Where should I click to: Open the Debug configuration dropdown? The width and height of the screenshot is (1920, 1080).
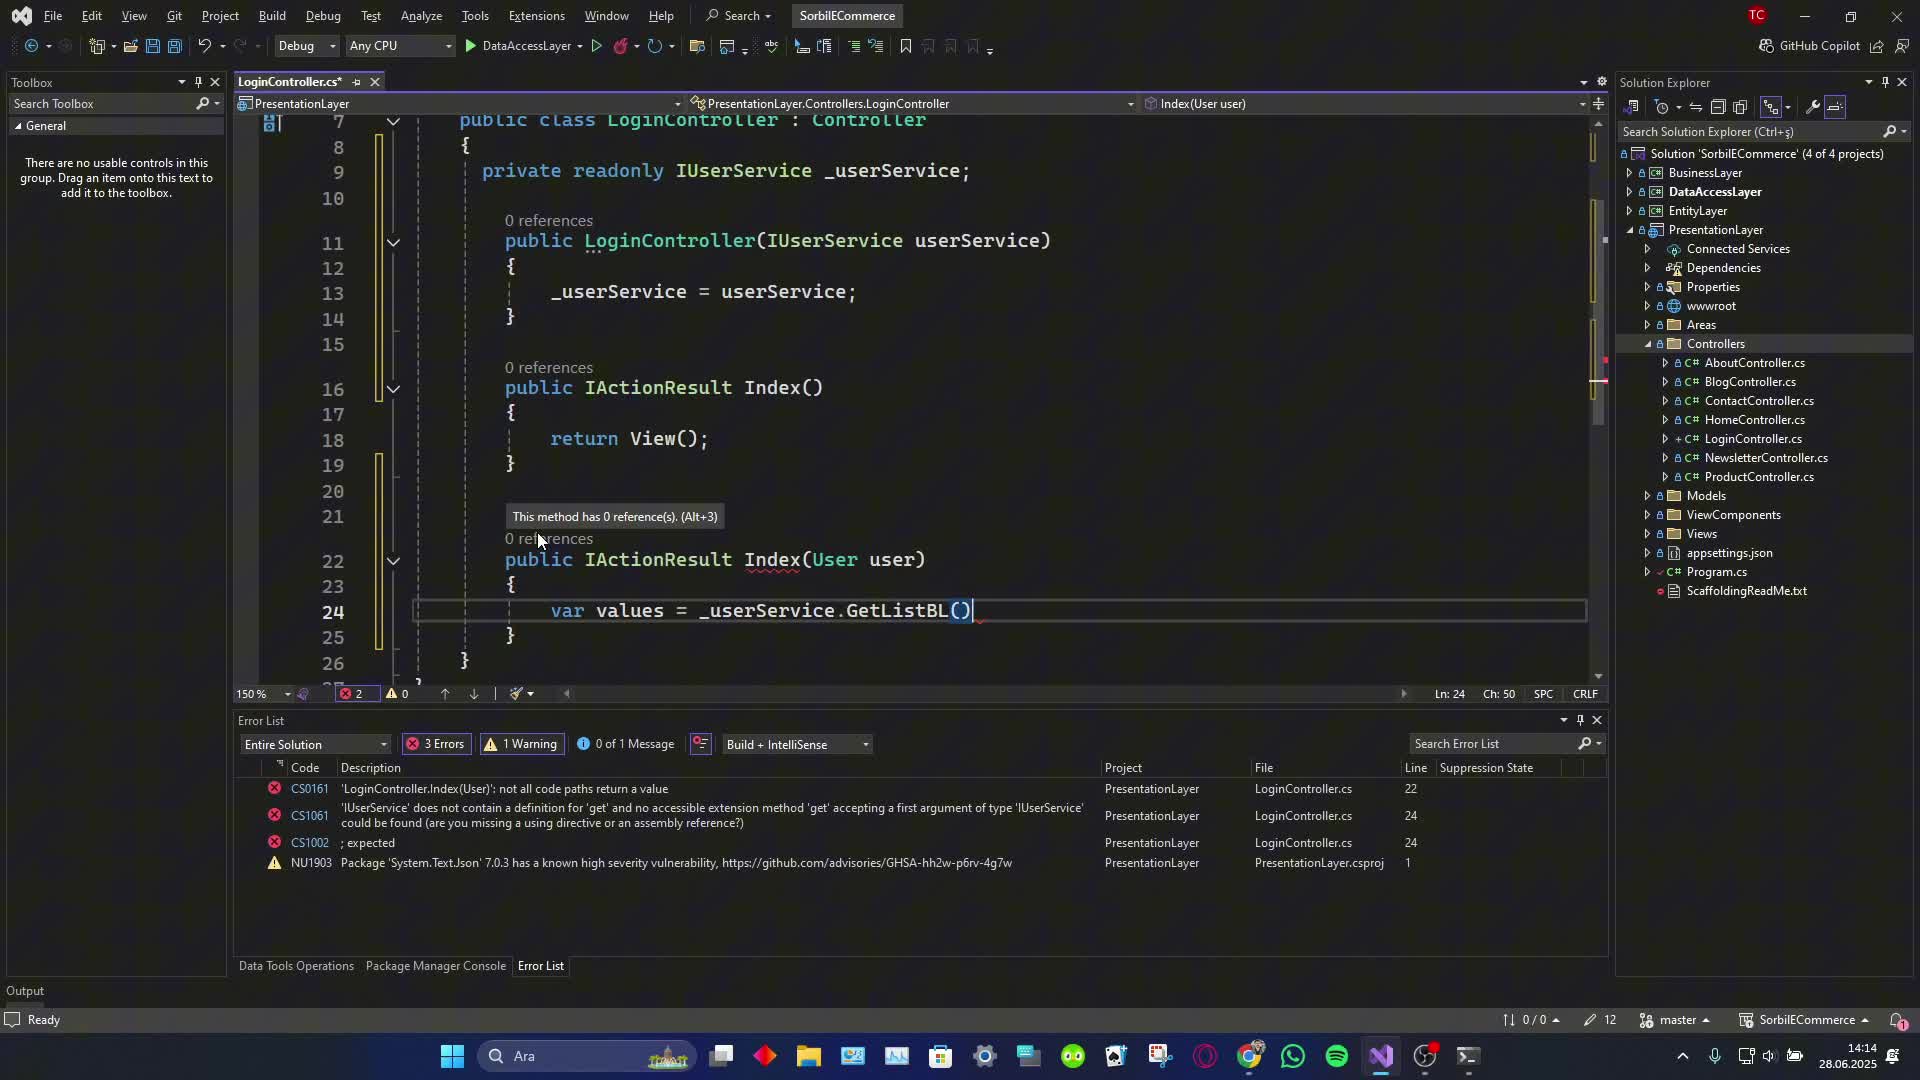click(307, 46)
